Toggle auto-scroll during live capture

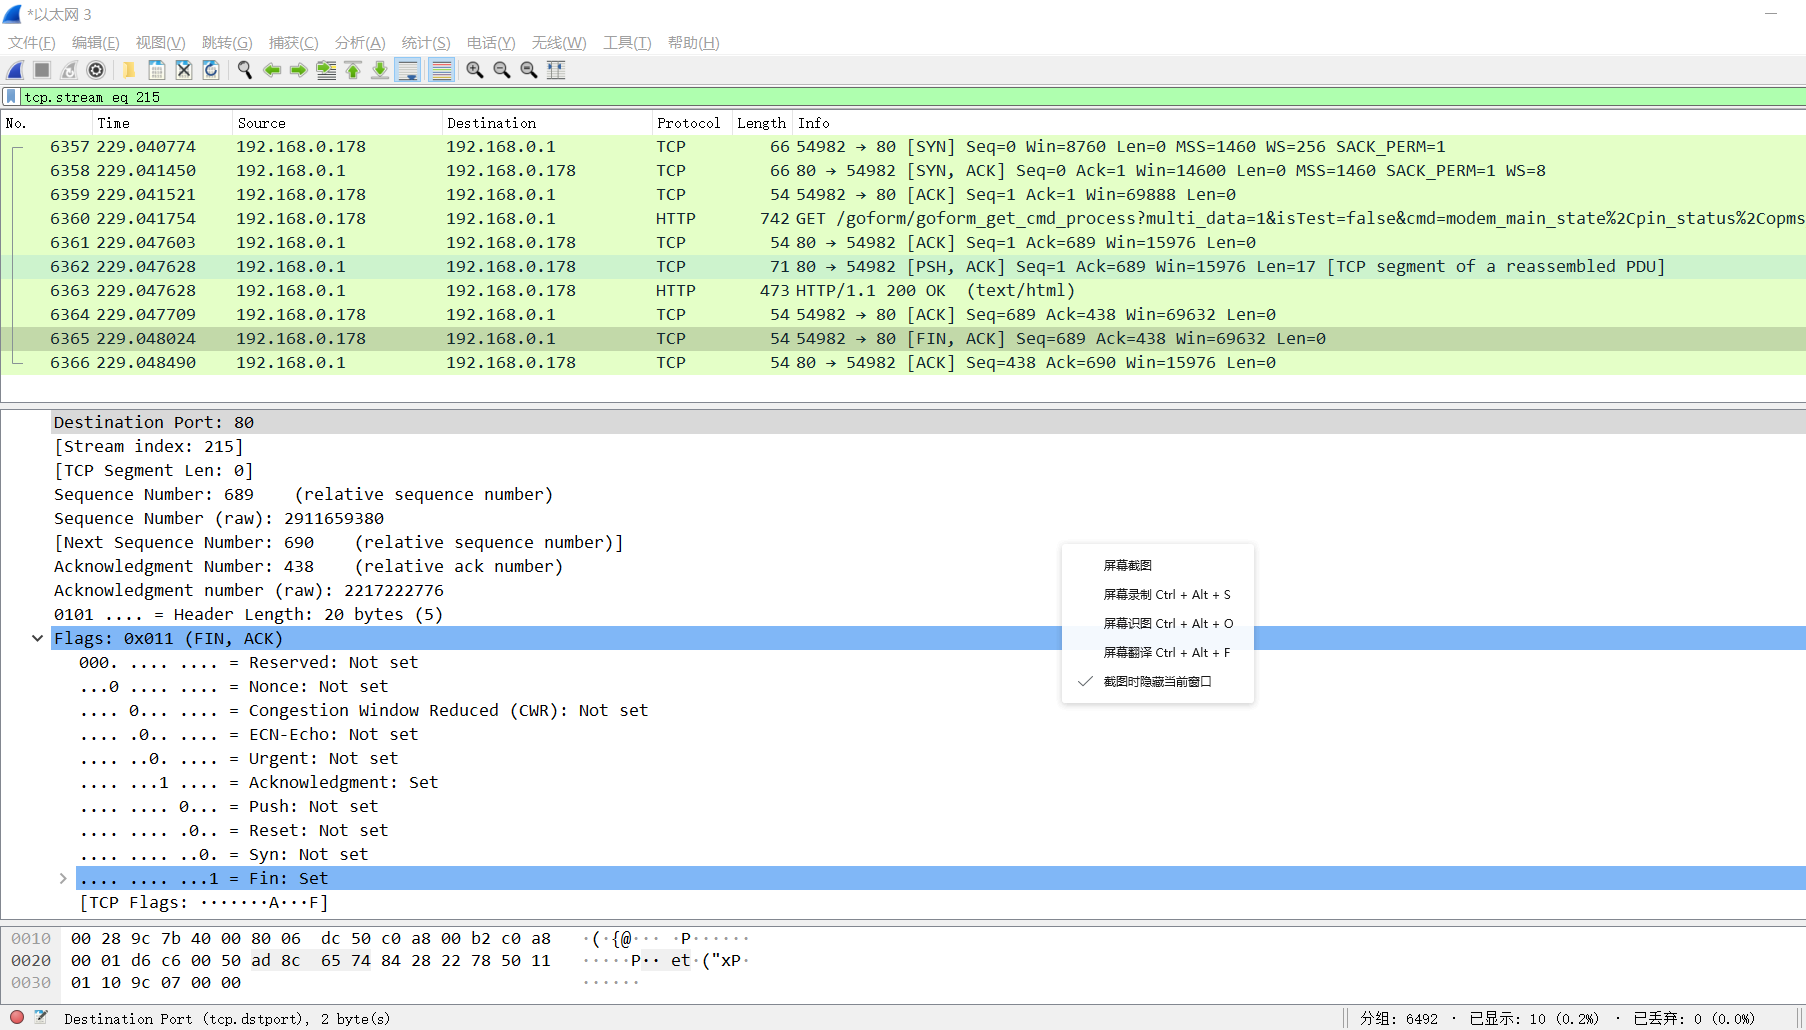coord(408,70)
